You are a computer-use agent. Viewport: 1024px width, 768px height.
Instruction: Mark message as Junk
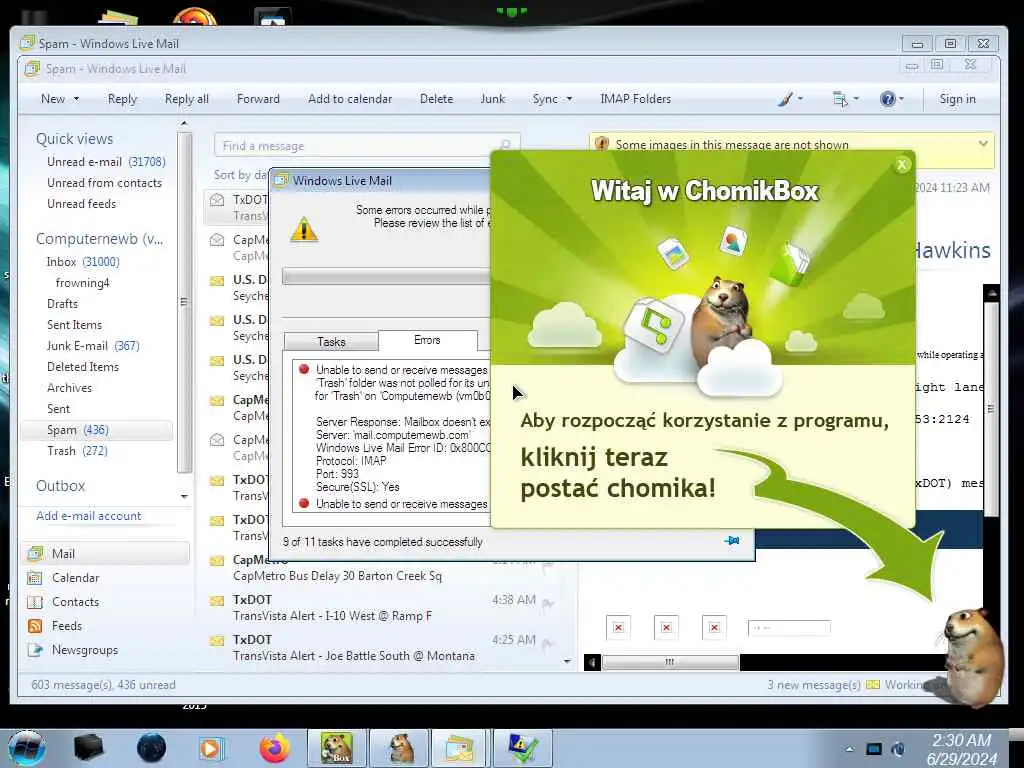pyautogui.click(x=492, y=99)
